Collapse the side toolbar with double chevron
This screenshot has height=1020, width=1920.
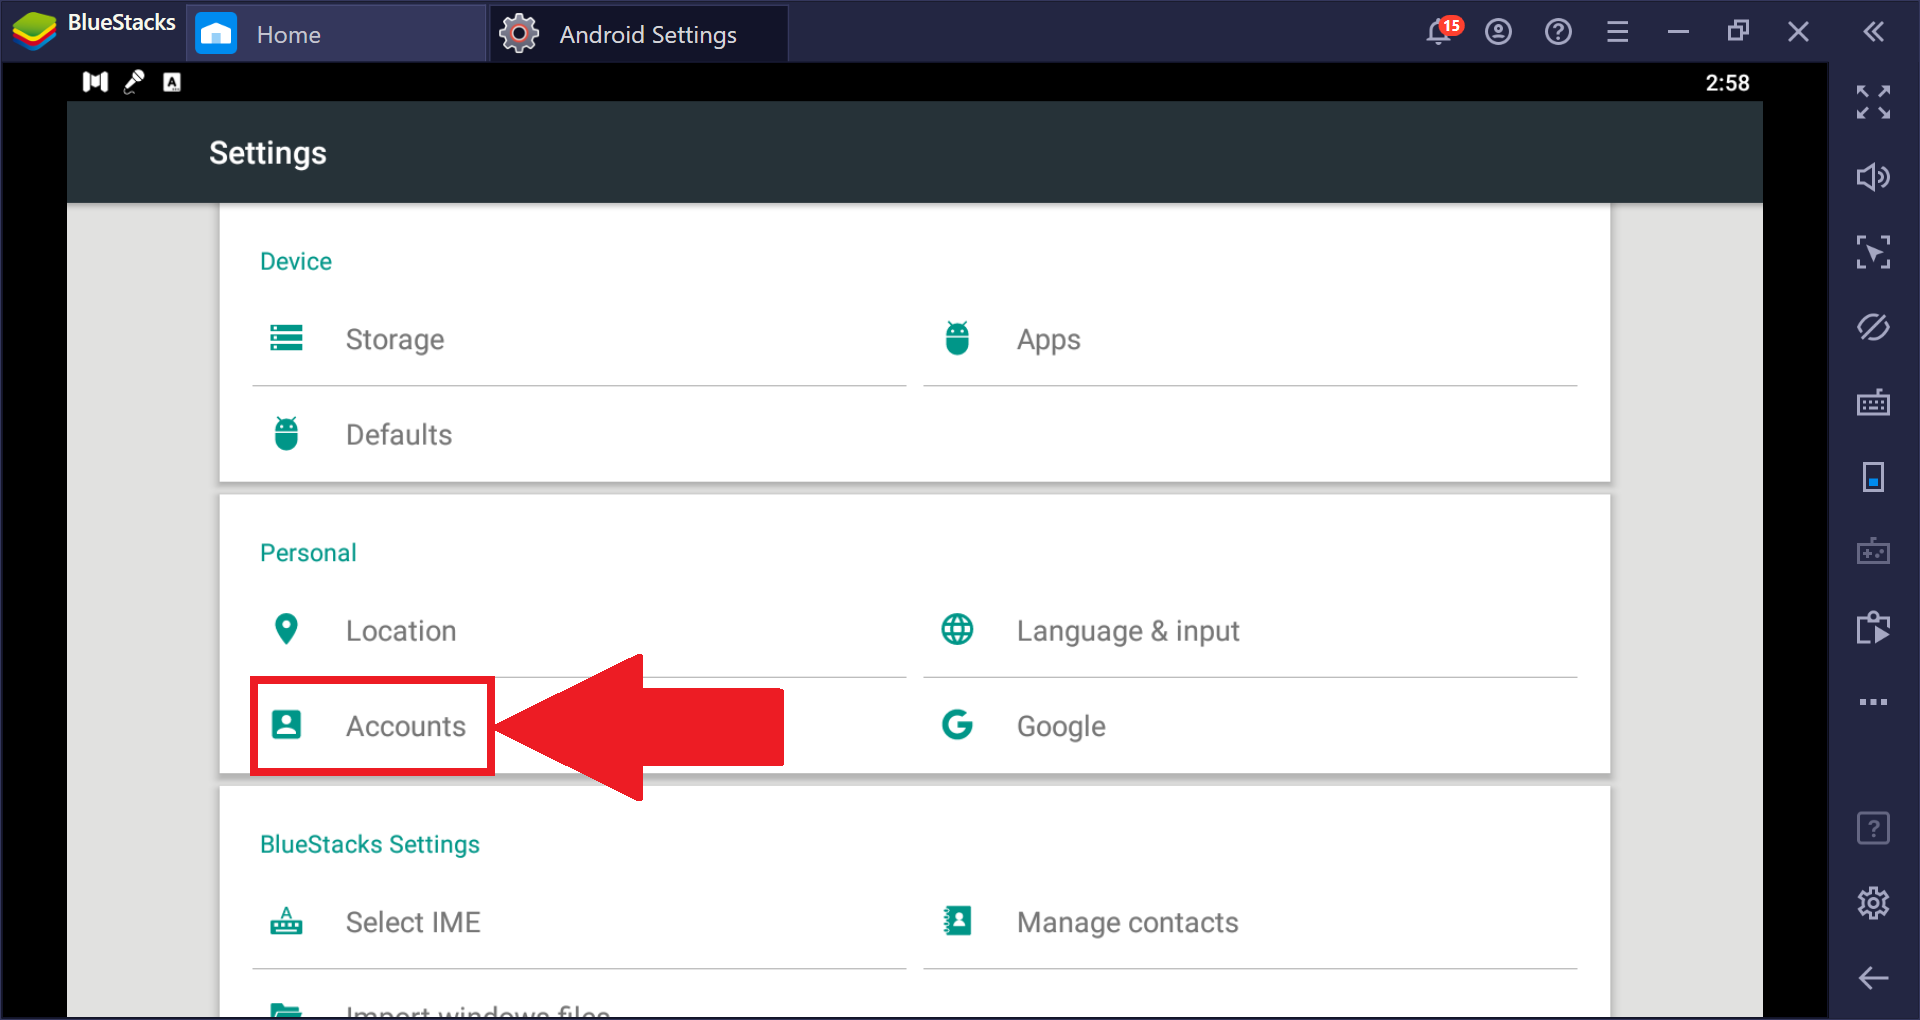(x=1874, y=32)
